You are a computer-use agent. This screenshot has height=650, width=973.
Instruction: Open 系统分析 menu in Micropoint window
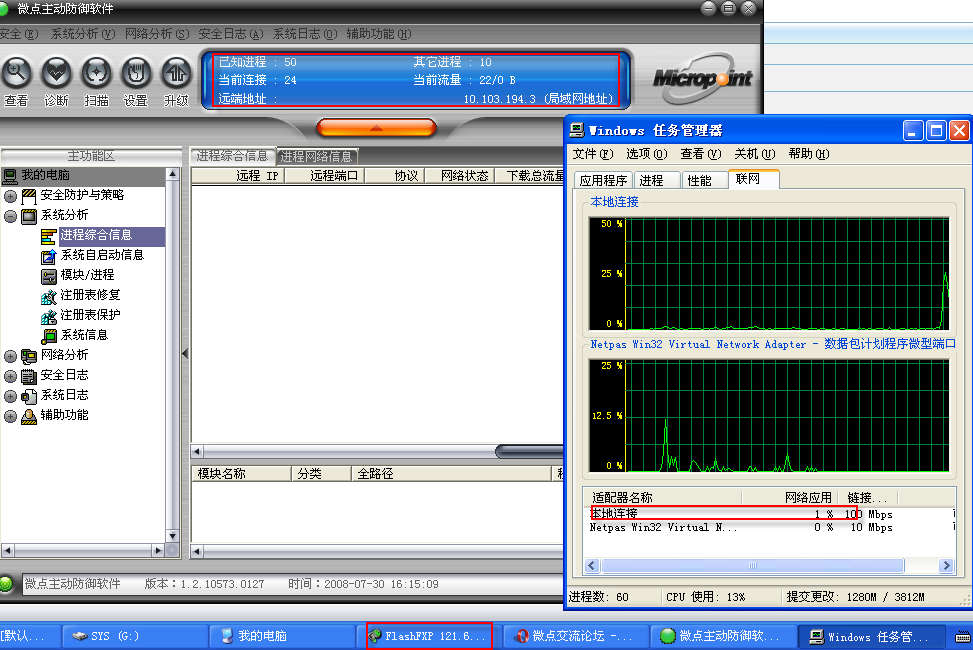[x=83, y=34]
